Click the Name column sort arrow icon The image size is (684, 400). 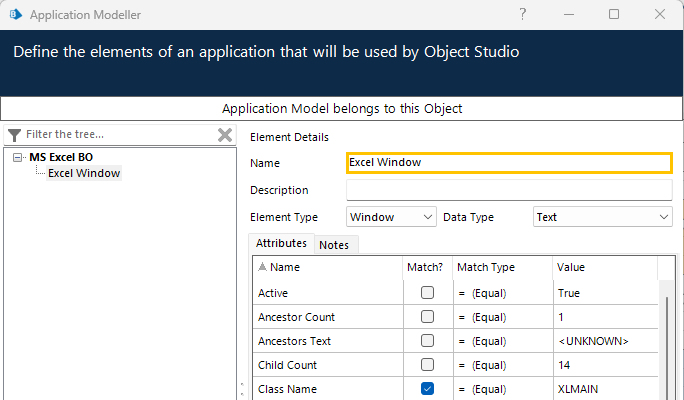(262, 267)
